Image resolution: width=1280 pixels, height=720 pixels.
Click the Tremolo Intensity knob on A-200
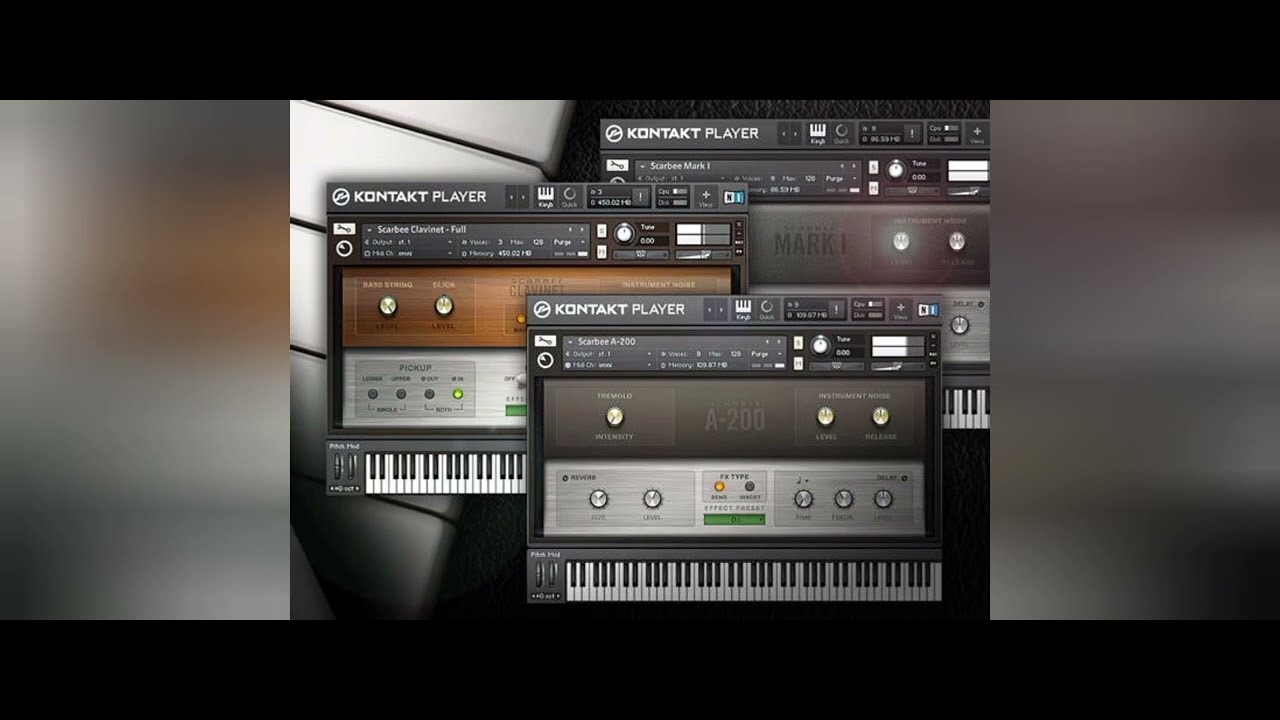614,415
